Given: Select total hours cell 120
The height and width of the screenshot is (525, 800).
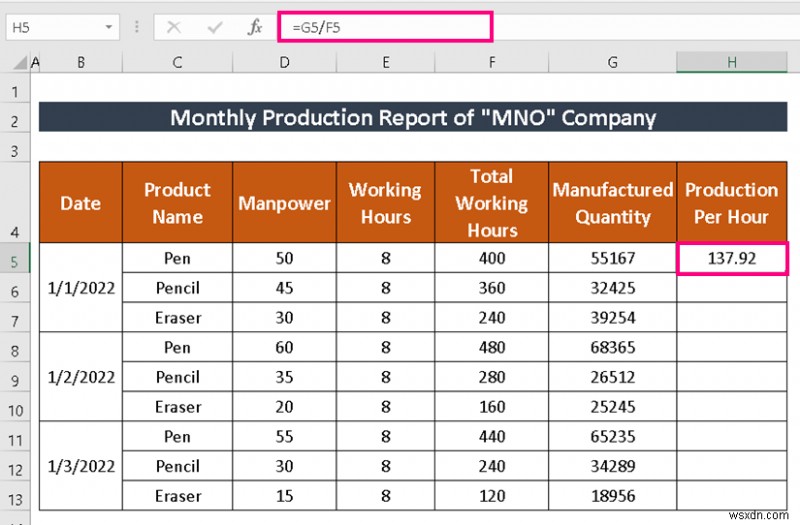Looking at the screenshot, I should pos(492,495).
